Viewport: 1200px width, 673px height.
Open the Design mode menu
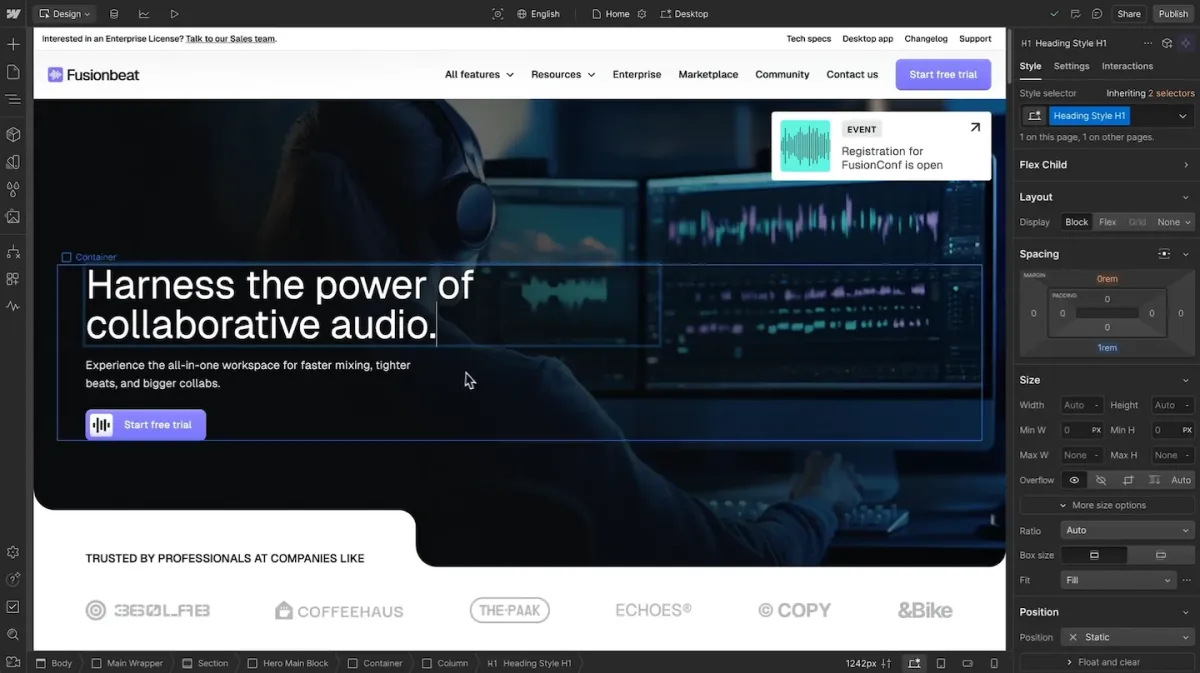point(64,13)
